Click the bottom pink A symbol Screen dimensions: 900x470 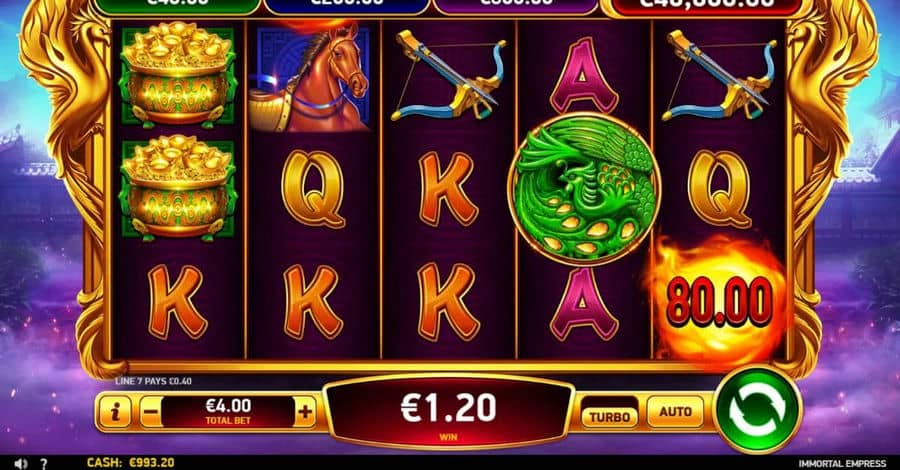coord(584,304)
